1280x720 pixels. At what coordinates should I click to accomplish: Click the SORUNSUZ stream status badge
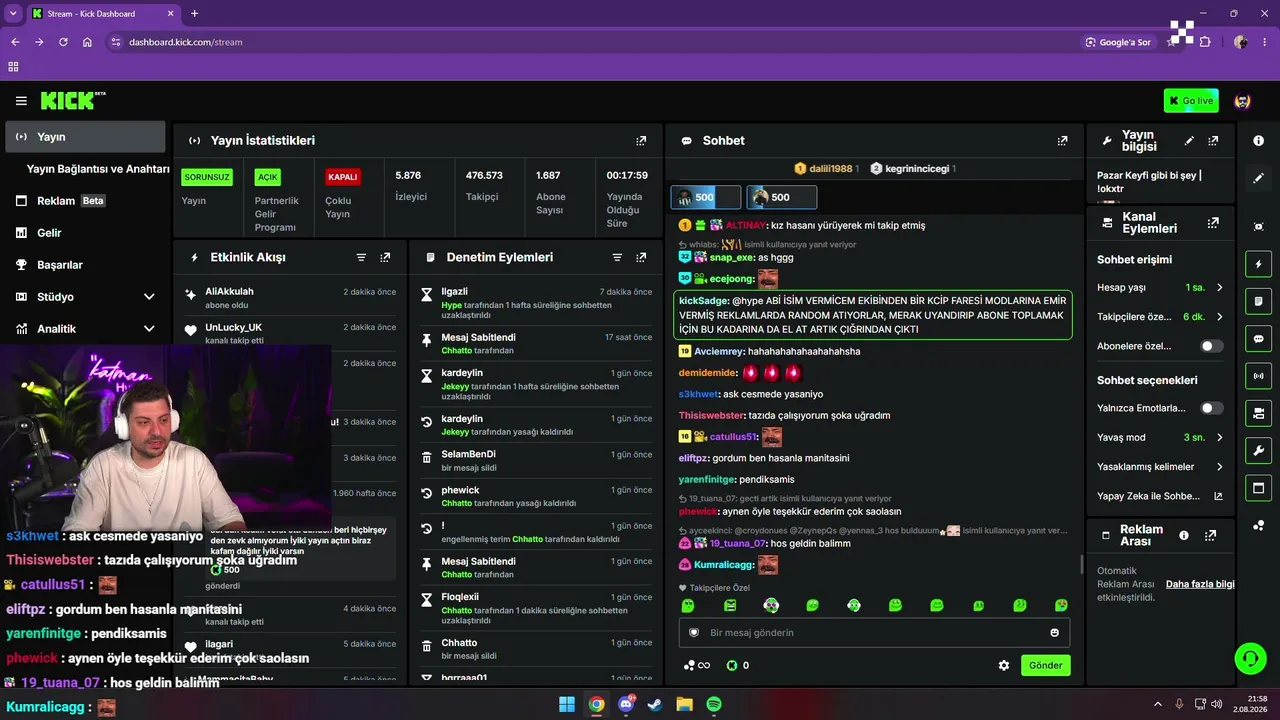pyautogui.click(x=207, y=177)
